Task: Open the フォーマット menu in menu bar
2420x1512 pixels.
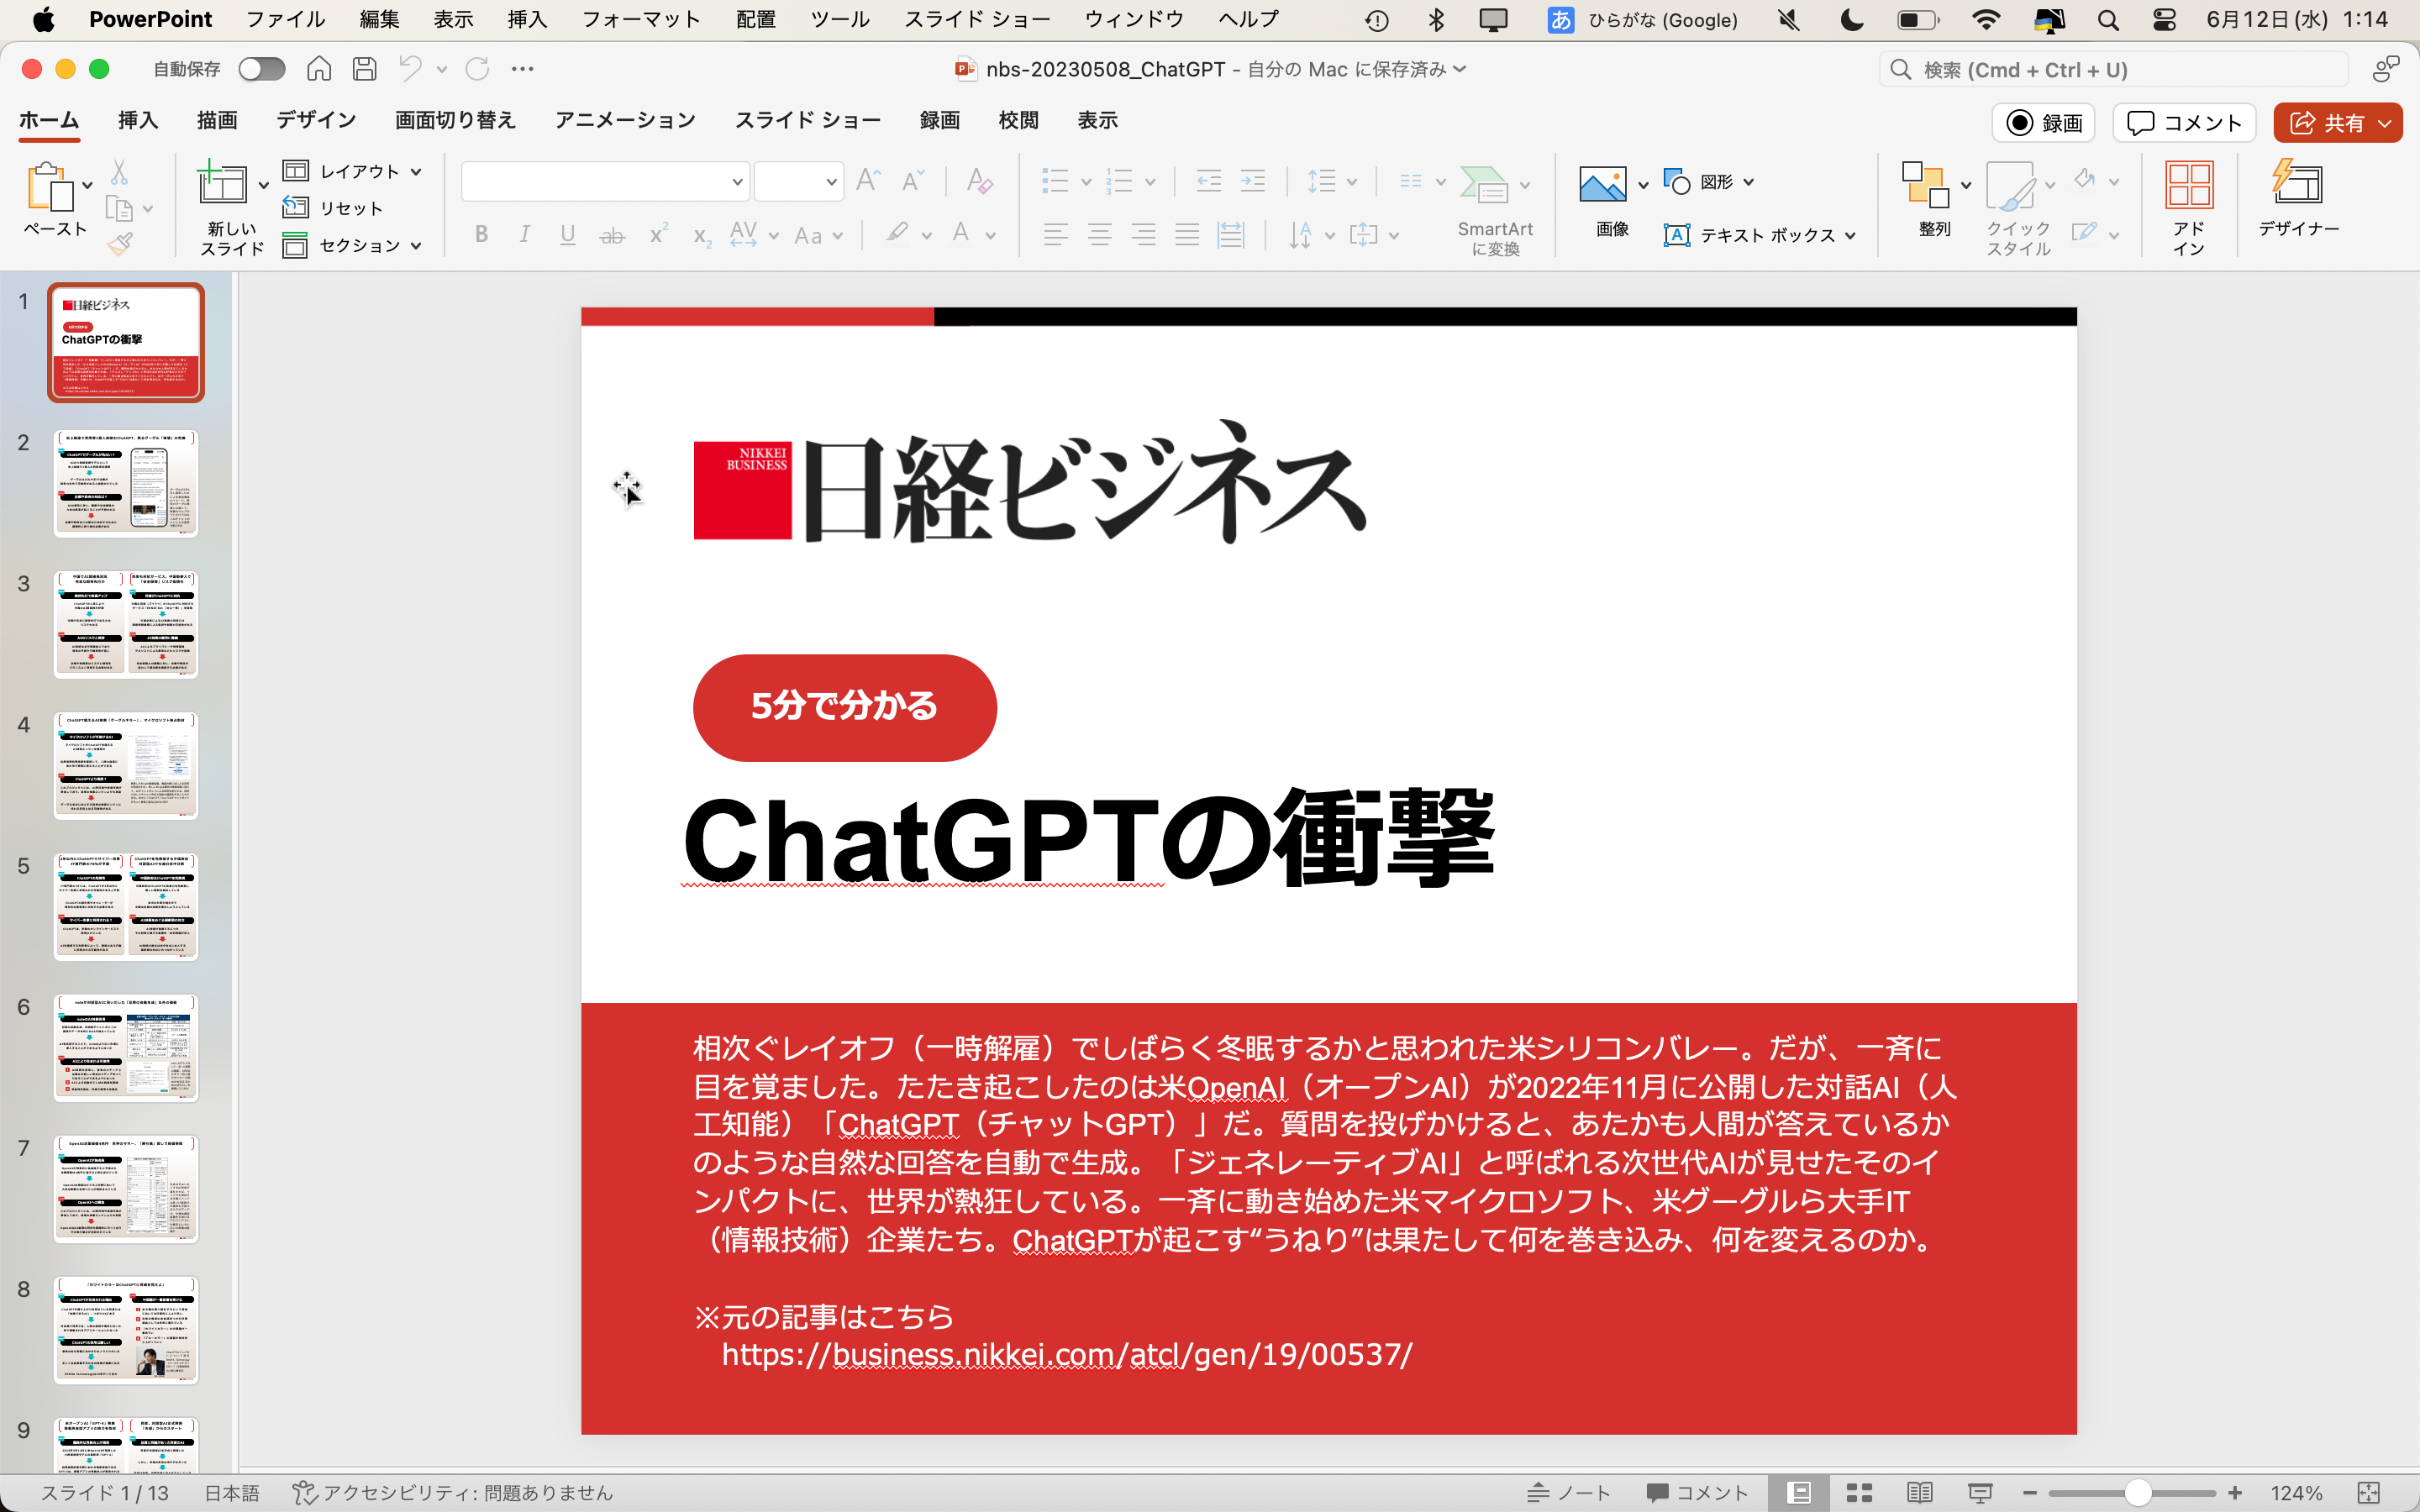Action: (641, 19)
